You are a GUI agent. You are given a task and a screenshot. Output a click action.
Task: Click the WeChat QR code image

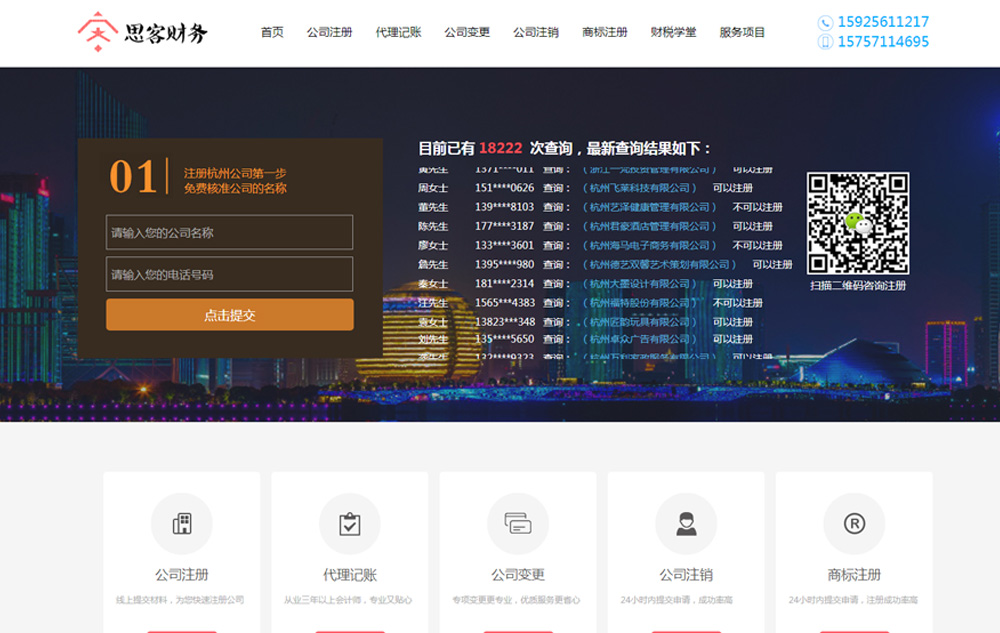pos(858,224)
